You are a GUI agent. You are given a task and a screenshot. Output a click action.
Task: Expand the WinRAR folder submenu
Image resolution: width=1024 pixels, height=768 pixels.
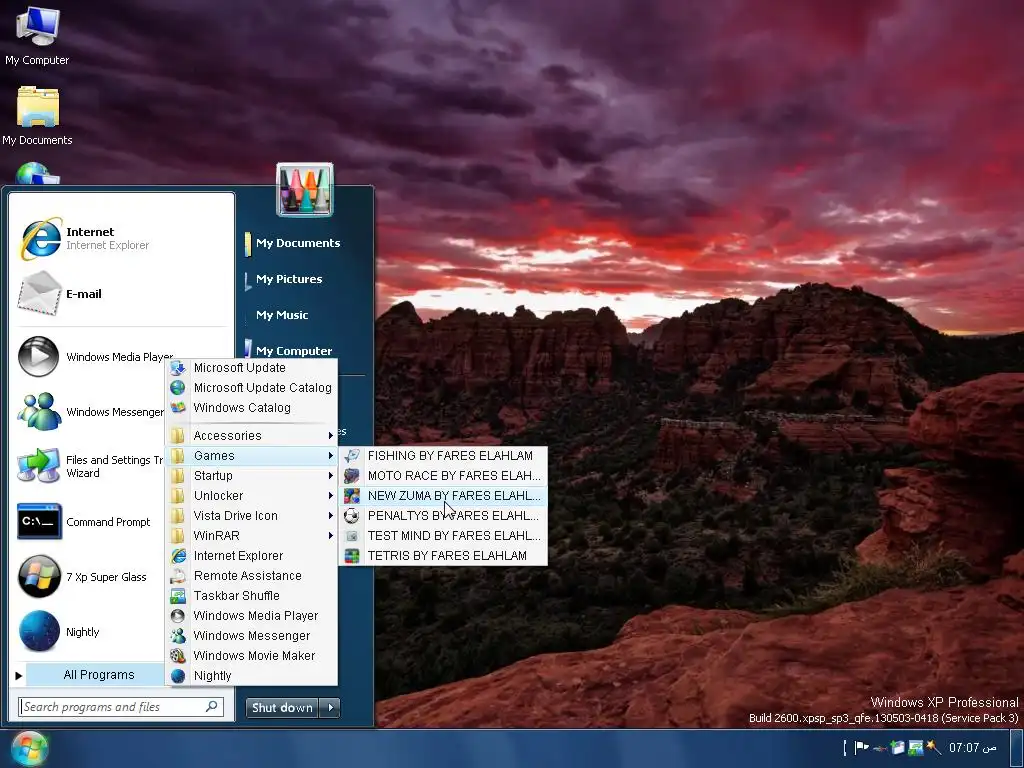click(252, 536)
